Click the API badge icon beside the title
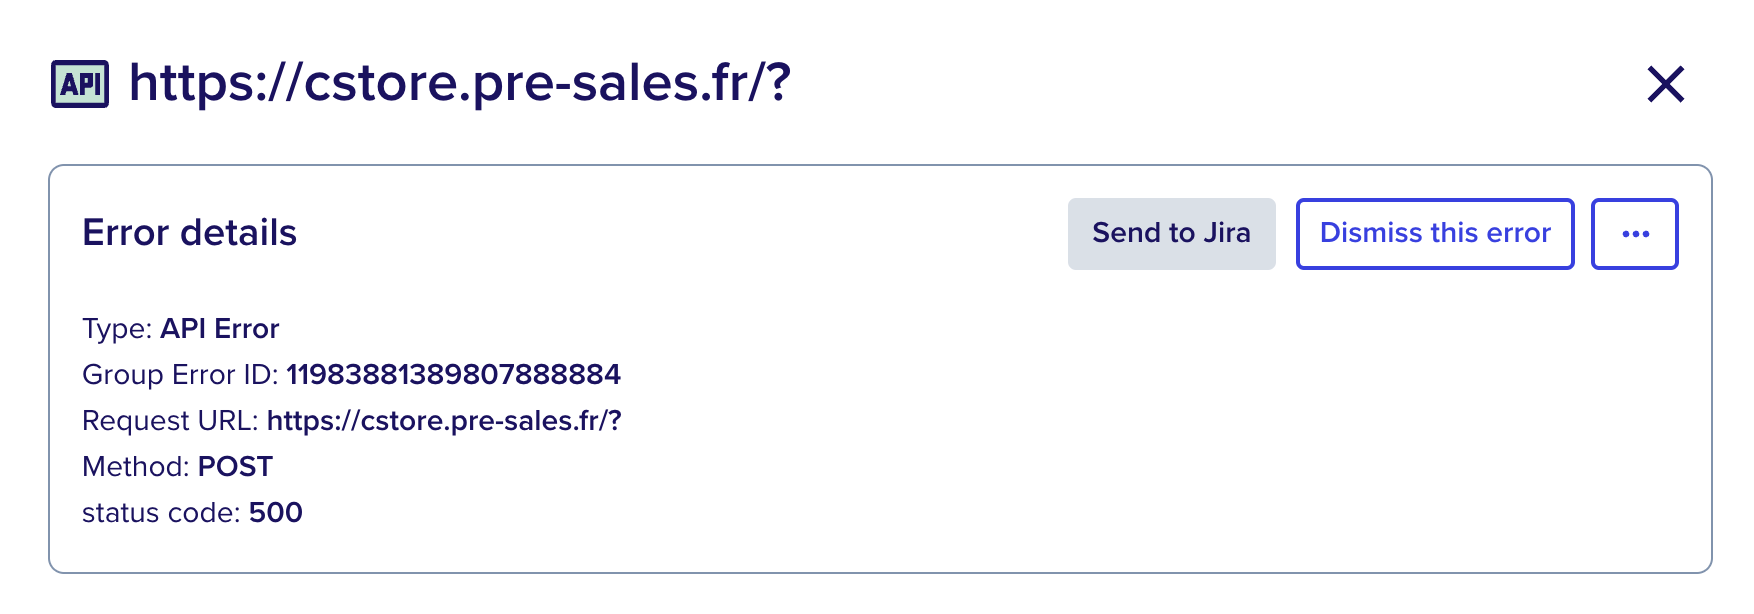Image resolution: width=1754 pixels, height=614 pixels. pos(80,84)
